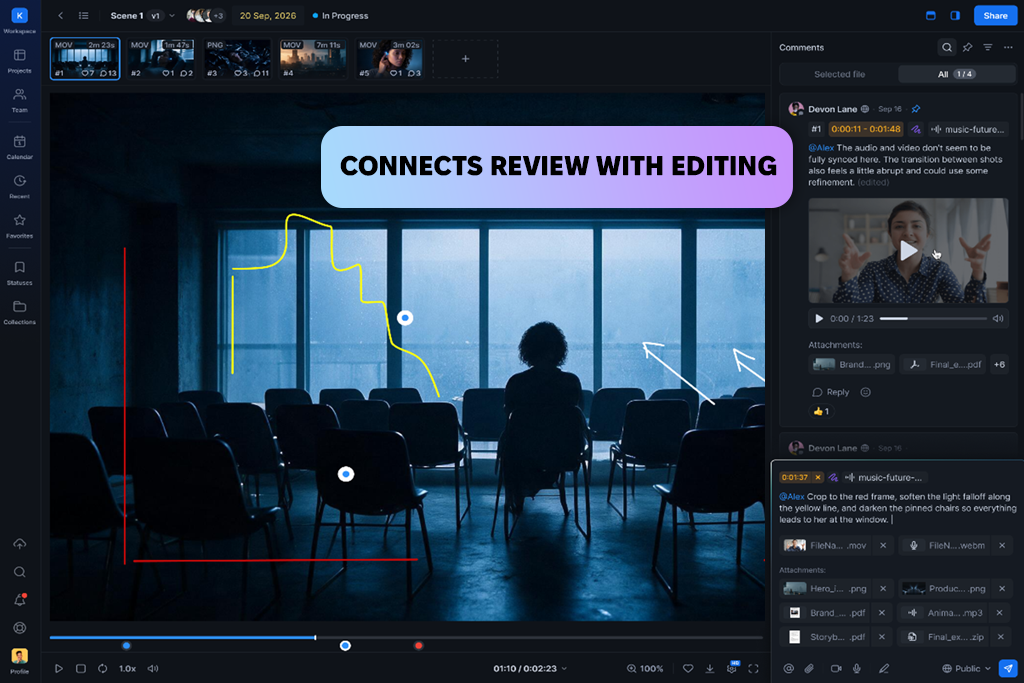Image resolution: width=1024 pixels, height=683 pixels.
Task: Open the Team section
Action: [20, 101]
